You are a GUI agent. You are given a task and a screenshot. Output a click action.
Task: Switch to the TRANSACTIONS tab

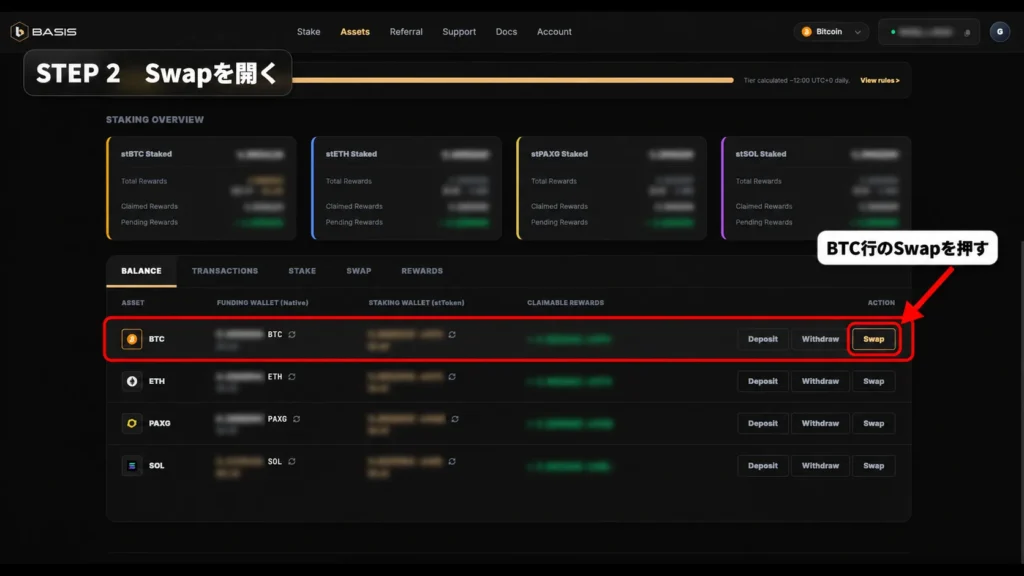point(225,271)
